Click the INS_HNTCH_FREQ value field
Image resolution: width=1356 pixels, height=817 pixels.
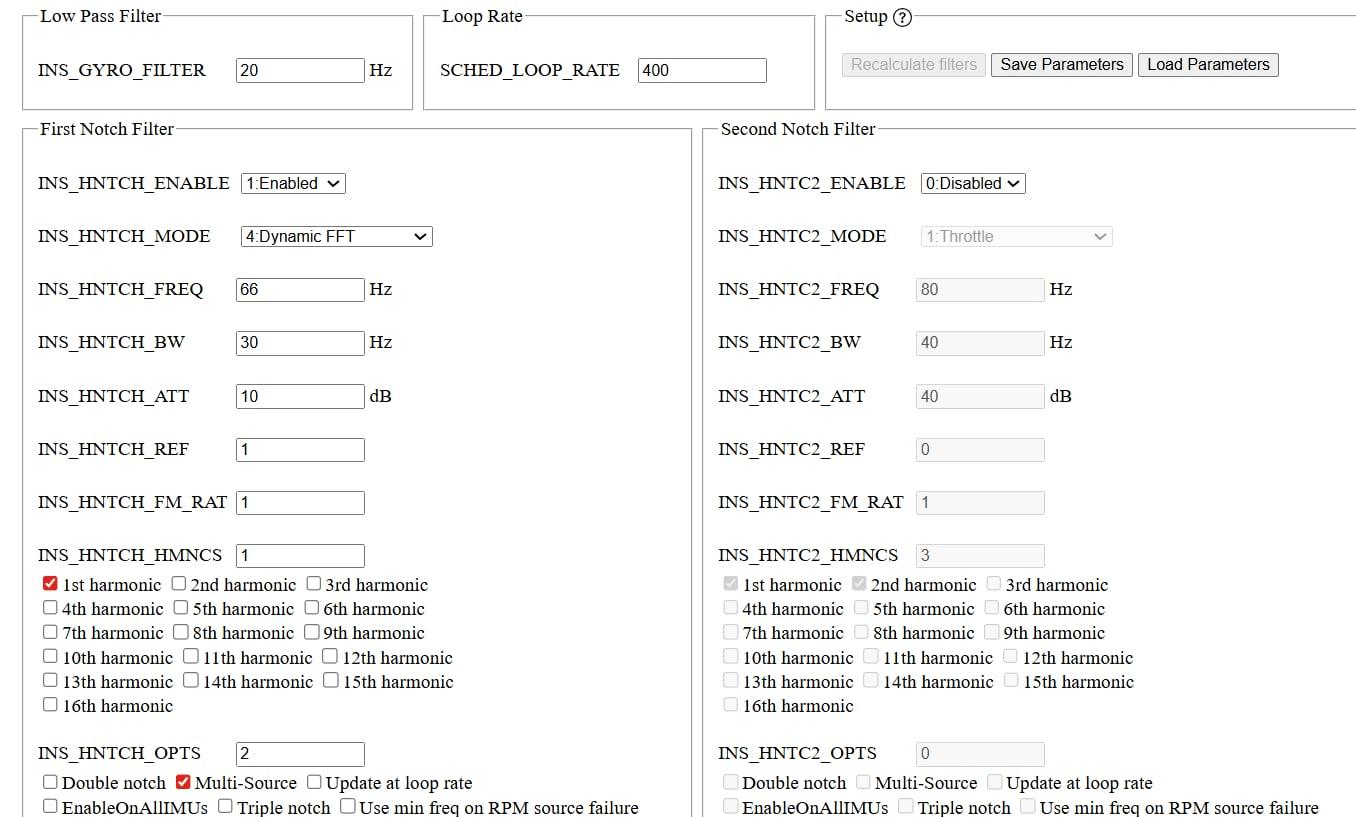pos(300,289)
